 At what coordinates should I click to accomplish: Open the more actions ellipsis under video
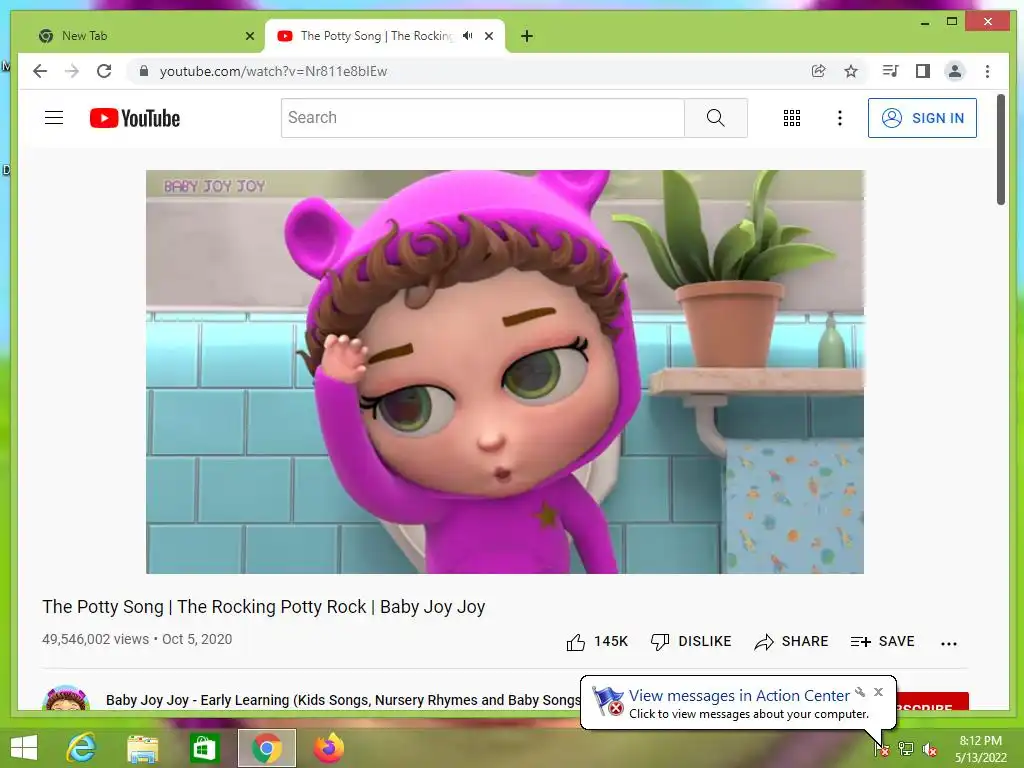tap(949, 643)
